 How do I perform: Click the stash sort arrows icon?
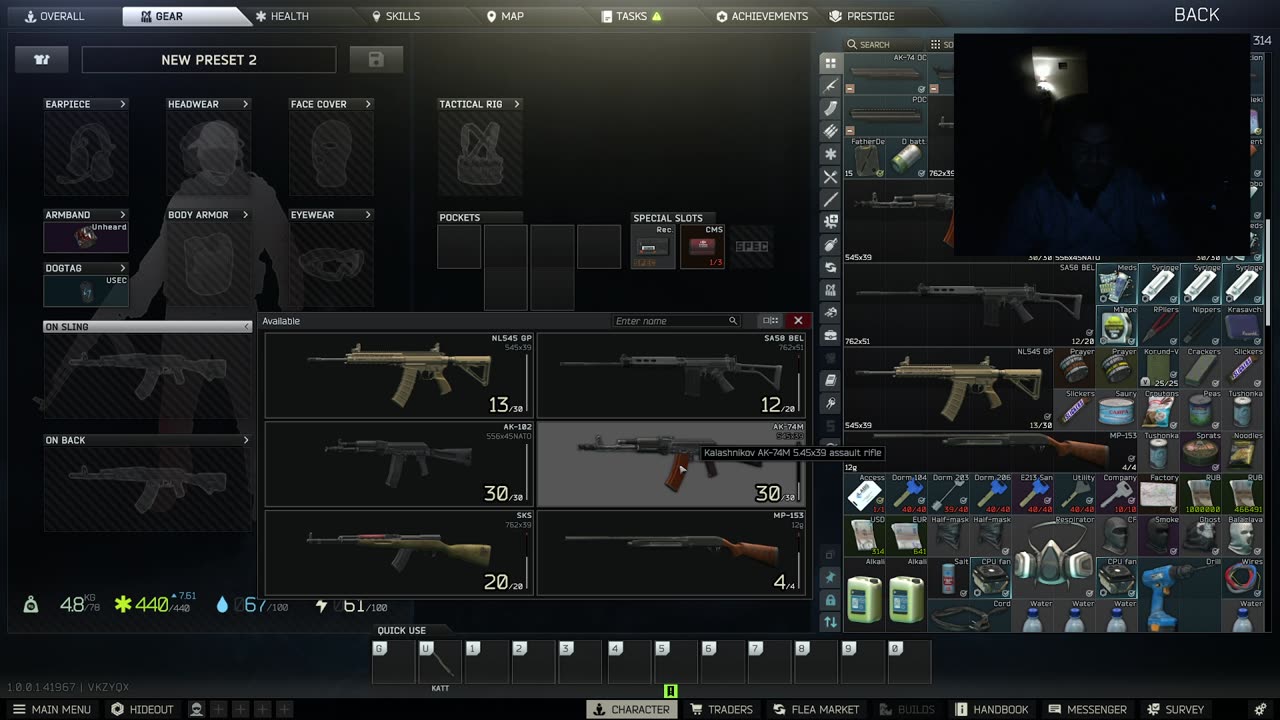pyautogui.click(x=830, y=622)
